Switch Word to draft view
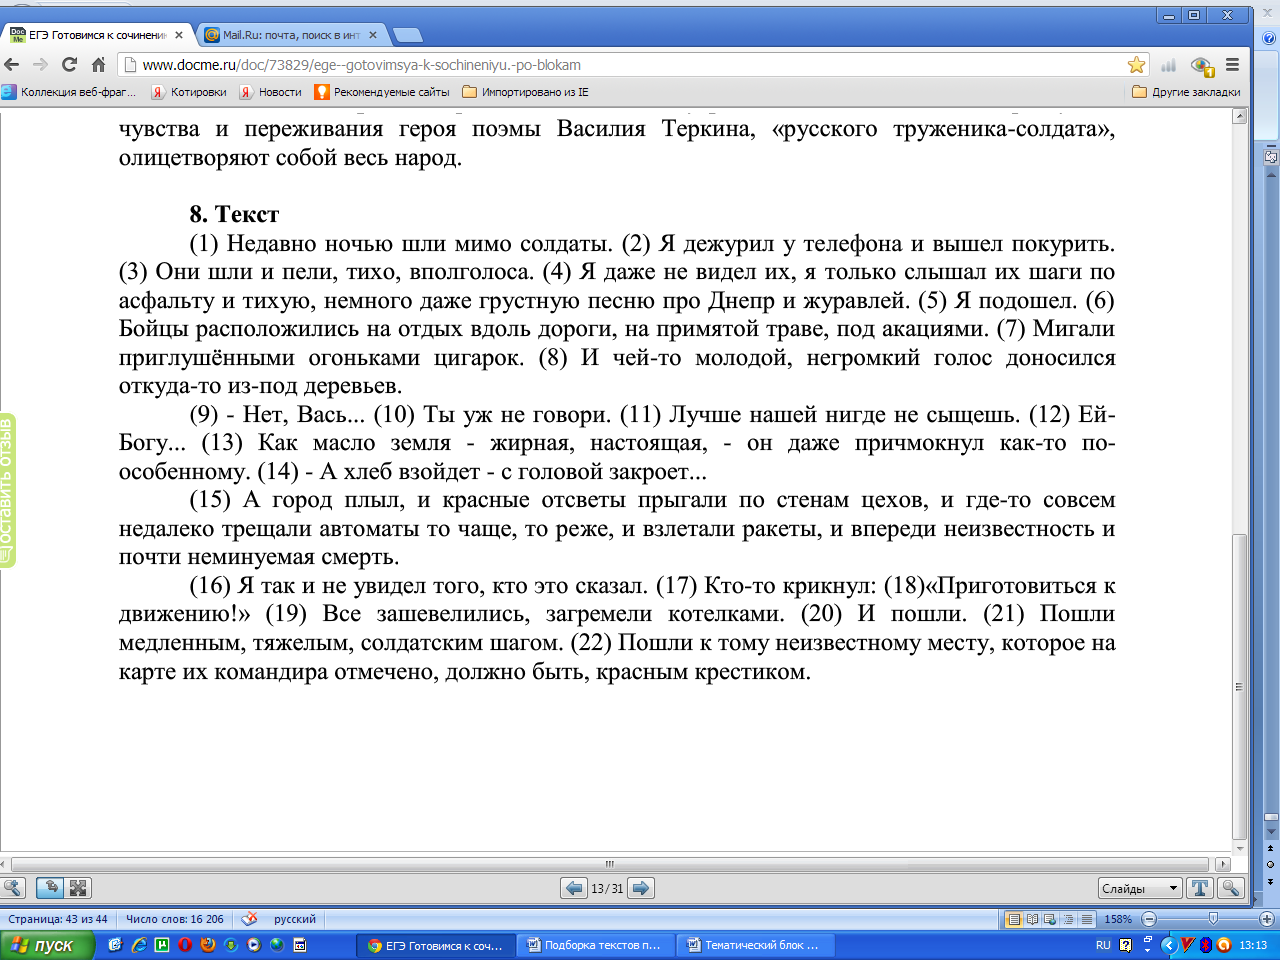Image resolution: width=1280 pixels, height=960 pixels. [1086, 919]
